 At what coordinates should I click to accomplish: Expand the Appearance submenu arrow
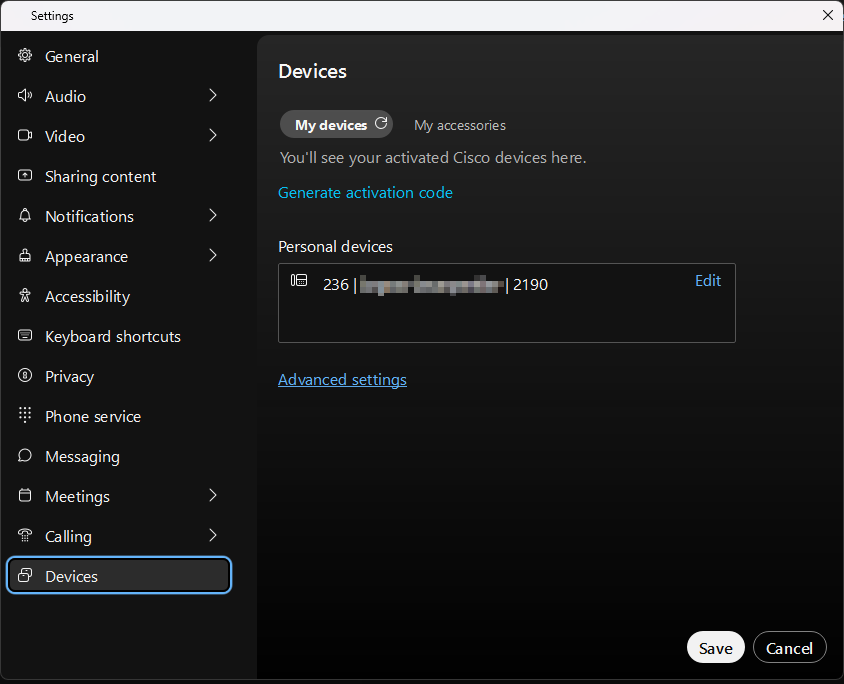point(213,256)
